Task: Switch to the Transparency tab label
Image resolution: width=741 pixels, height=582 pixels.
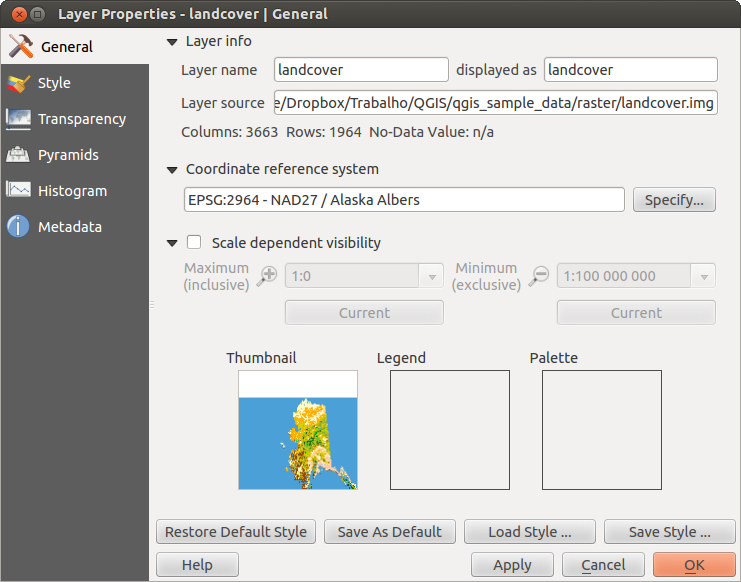Action: [82, 119]
